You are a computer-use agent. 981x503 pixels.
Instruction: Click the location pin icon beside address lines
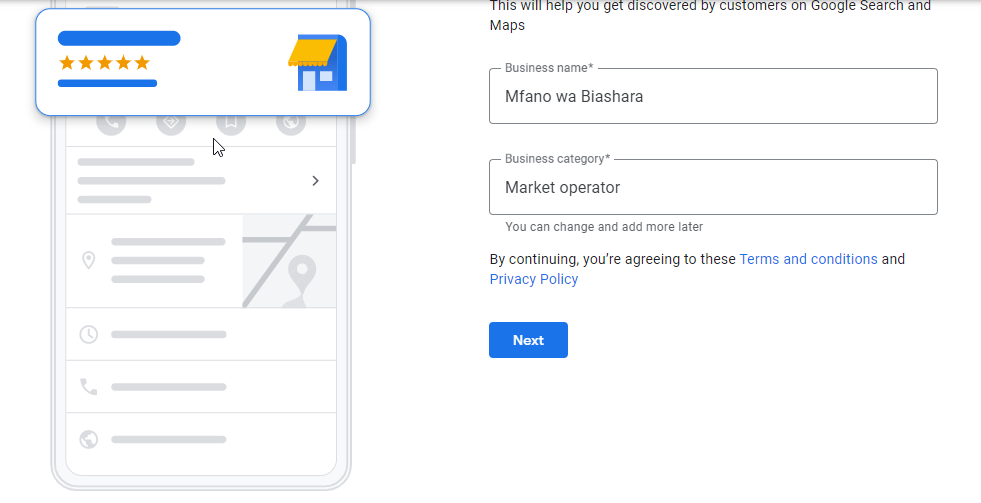pos(89,260)
